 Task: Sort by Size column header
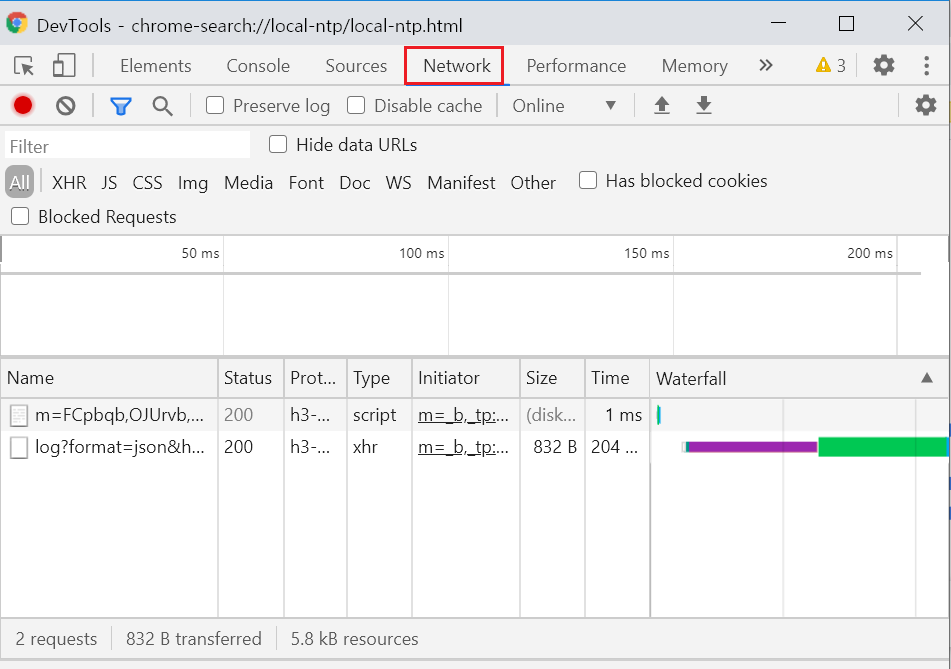click(x=552, y=378)
